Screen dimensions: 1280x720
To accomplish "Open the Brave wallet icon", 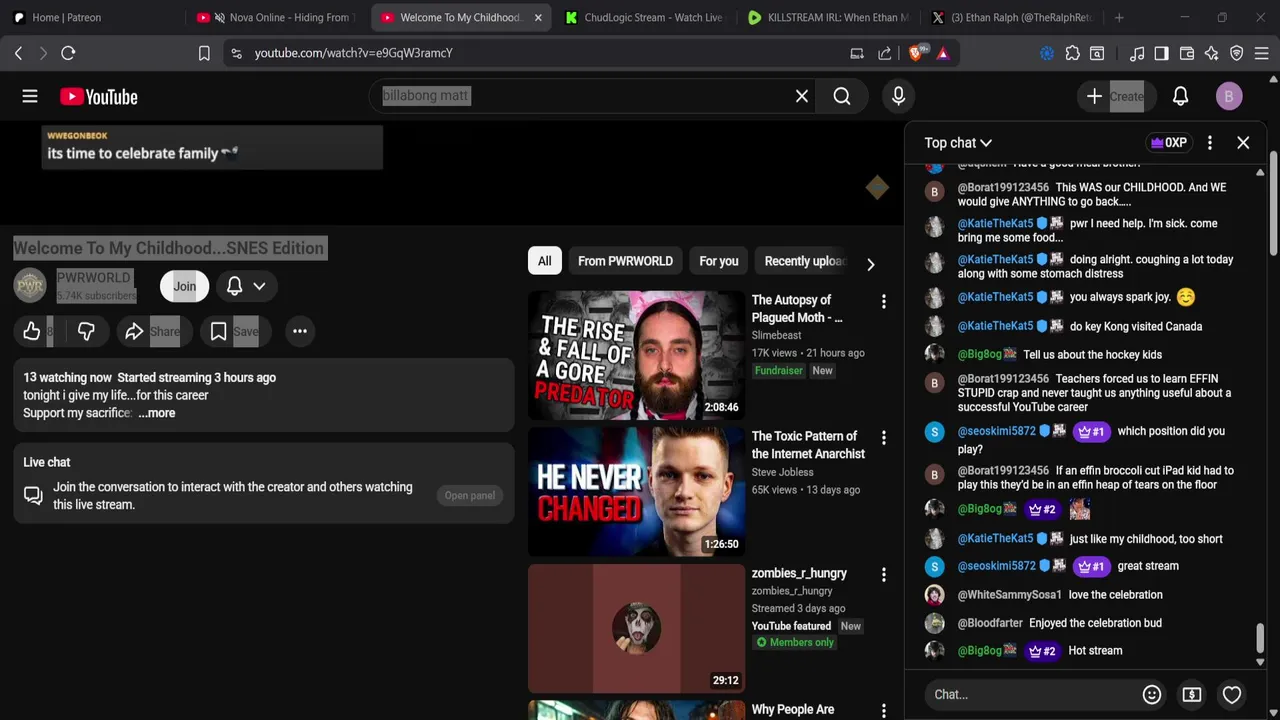I will coord(1187,53).
